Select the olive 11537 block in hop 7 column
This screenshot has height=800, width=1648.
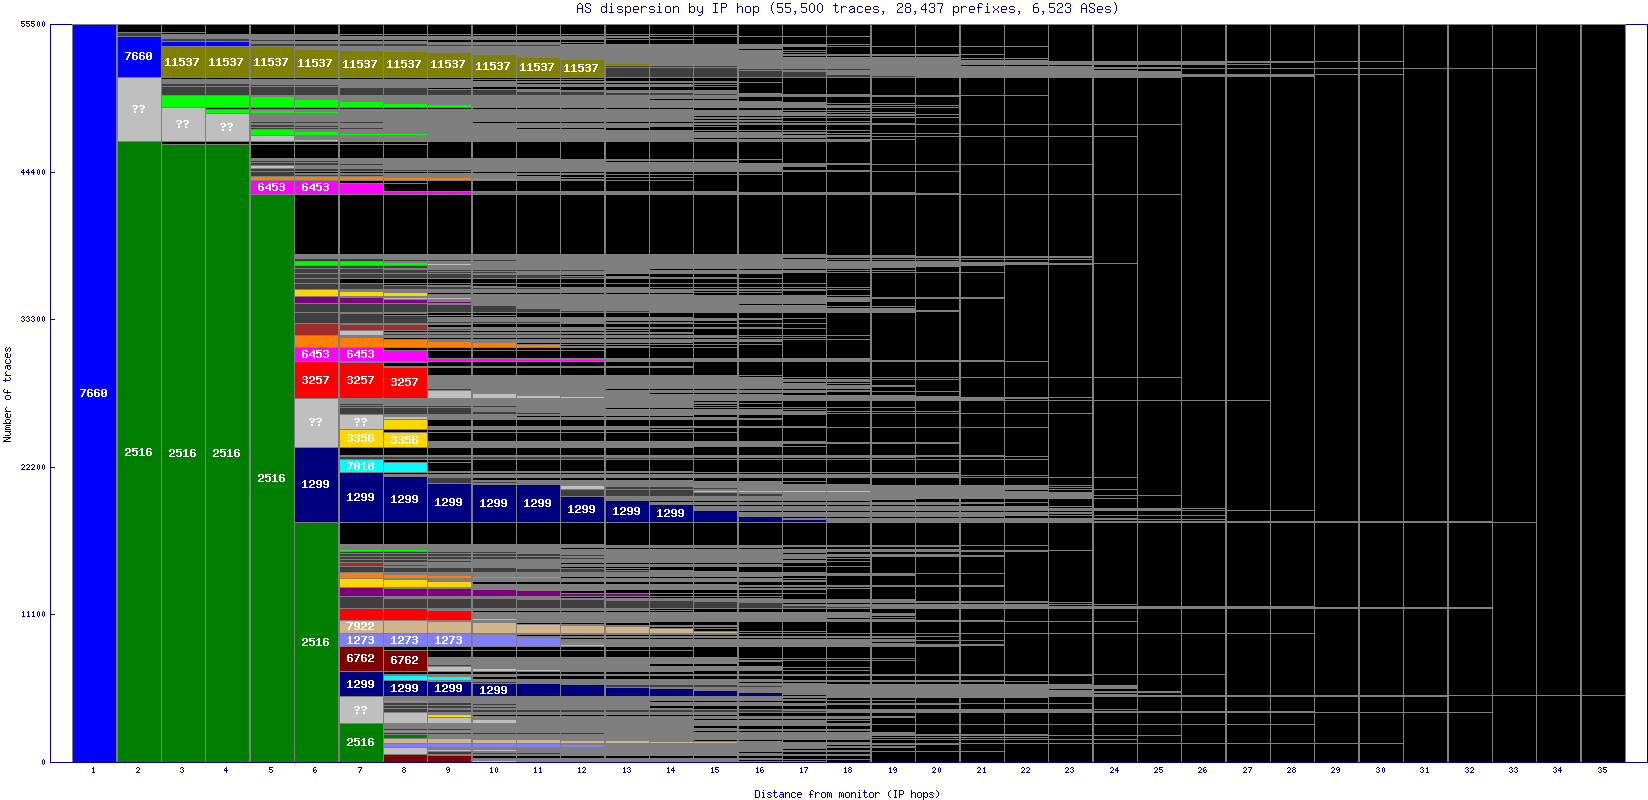(x=361, y=64)
